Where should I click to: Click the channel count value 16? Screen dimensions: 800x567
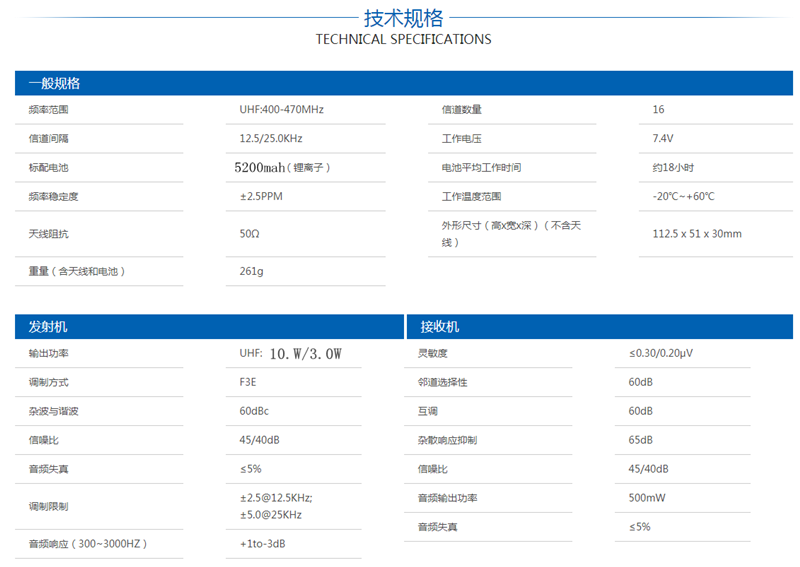(x=658, y=110)
